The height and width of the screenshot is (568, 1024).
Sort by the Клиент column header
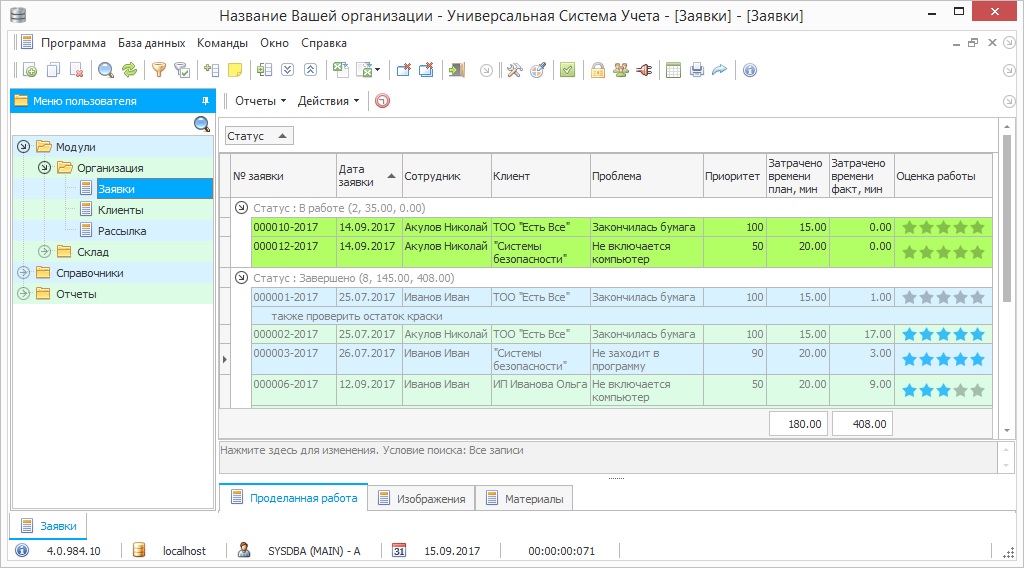pyautogui.click(x=541, y=176)
